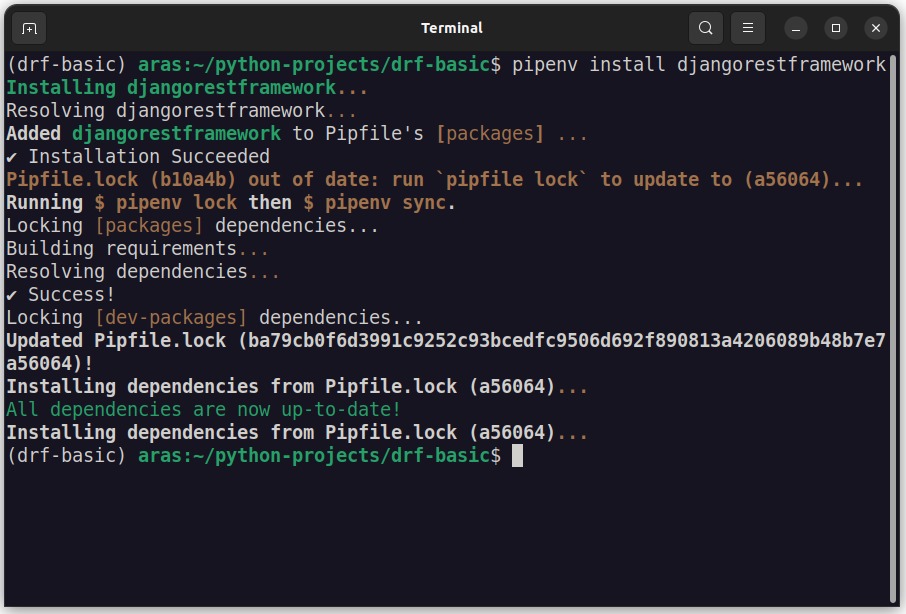
Task: Click the bottom prompt path 'aras:~/python-projects/drf-basic'
Action: tap(314, 456)
